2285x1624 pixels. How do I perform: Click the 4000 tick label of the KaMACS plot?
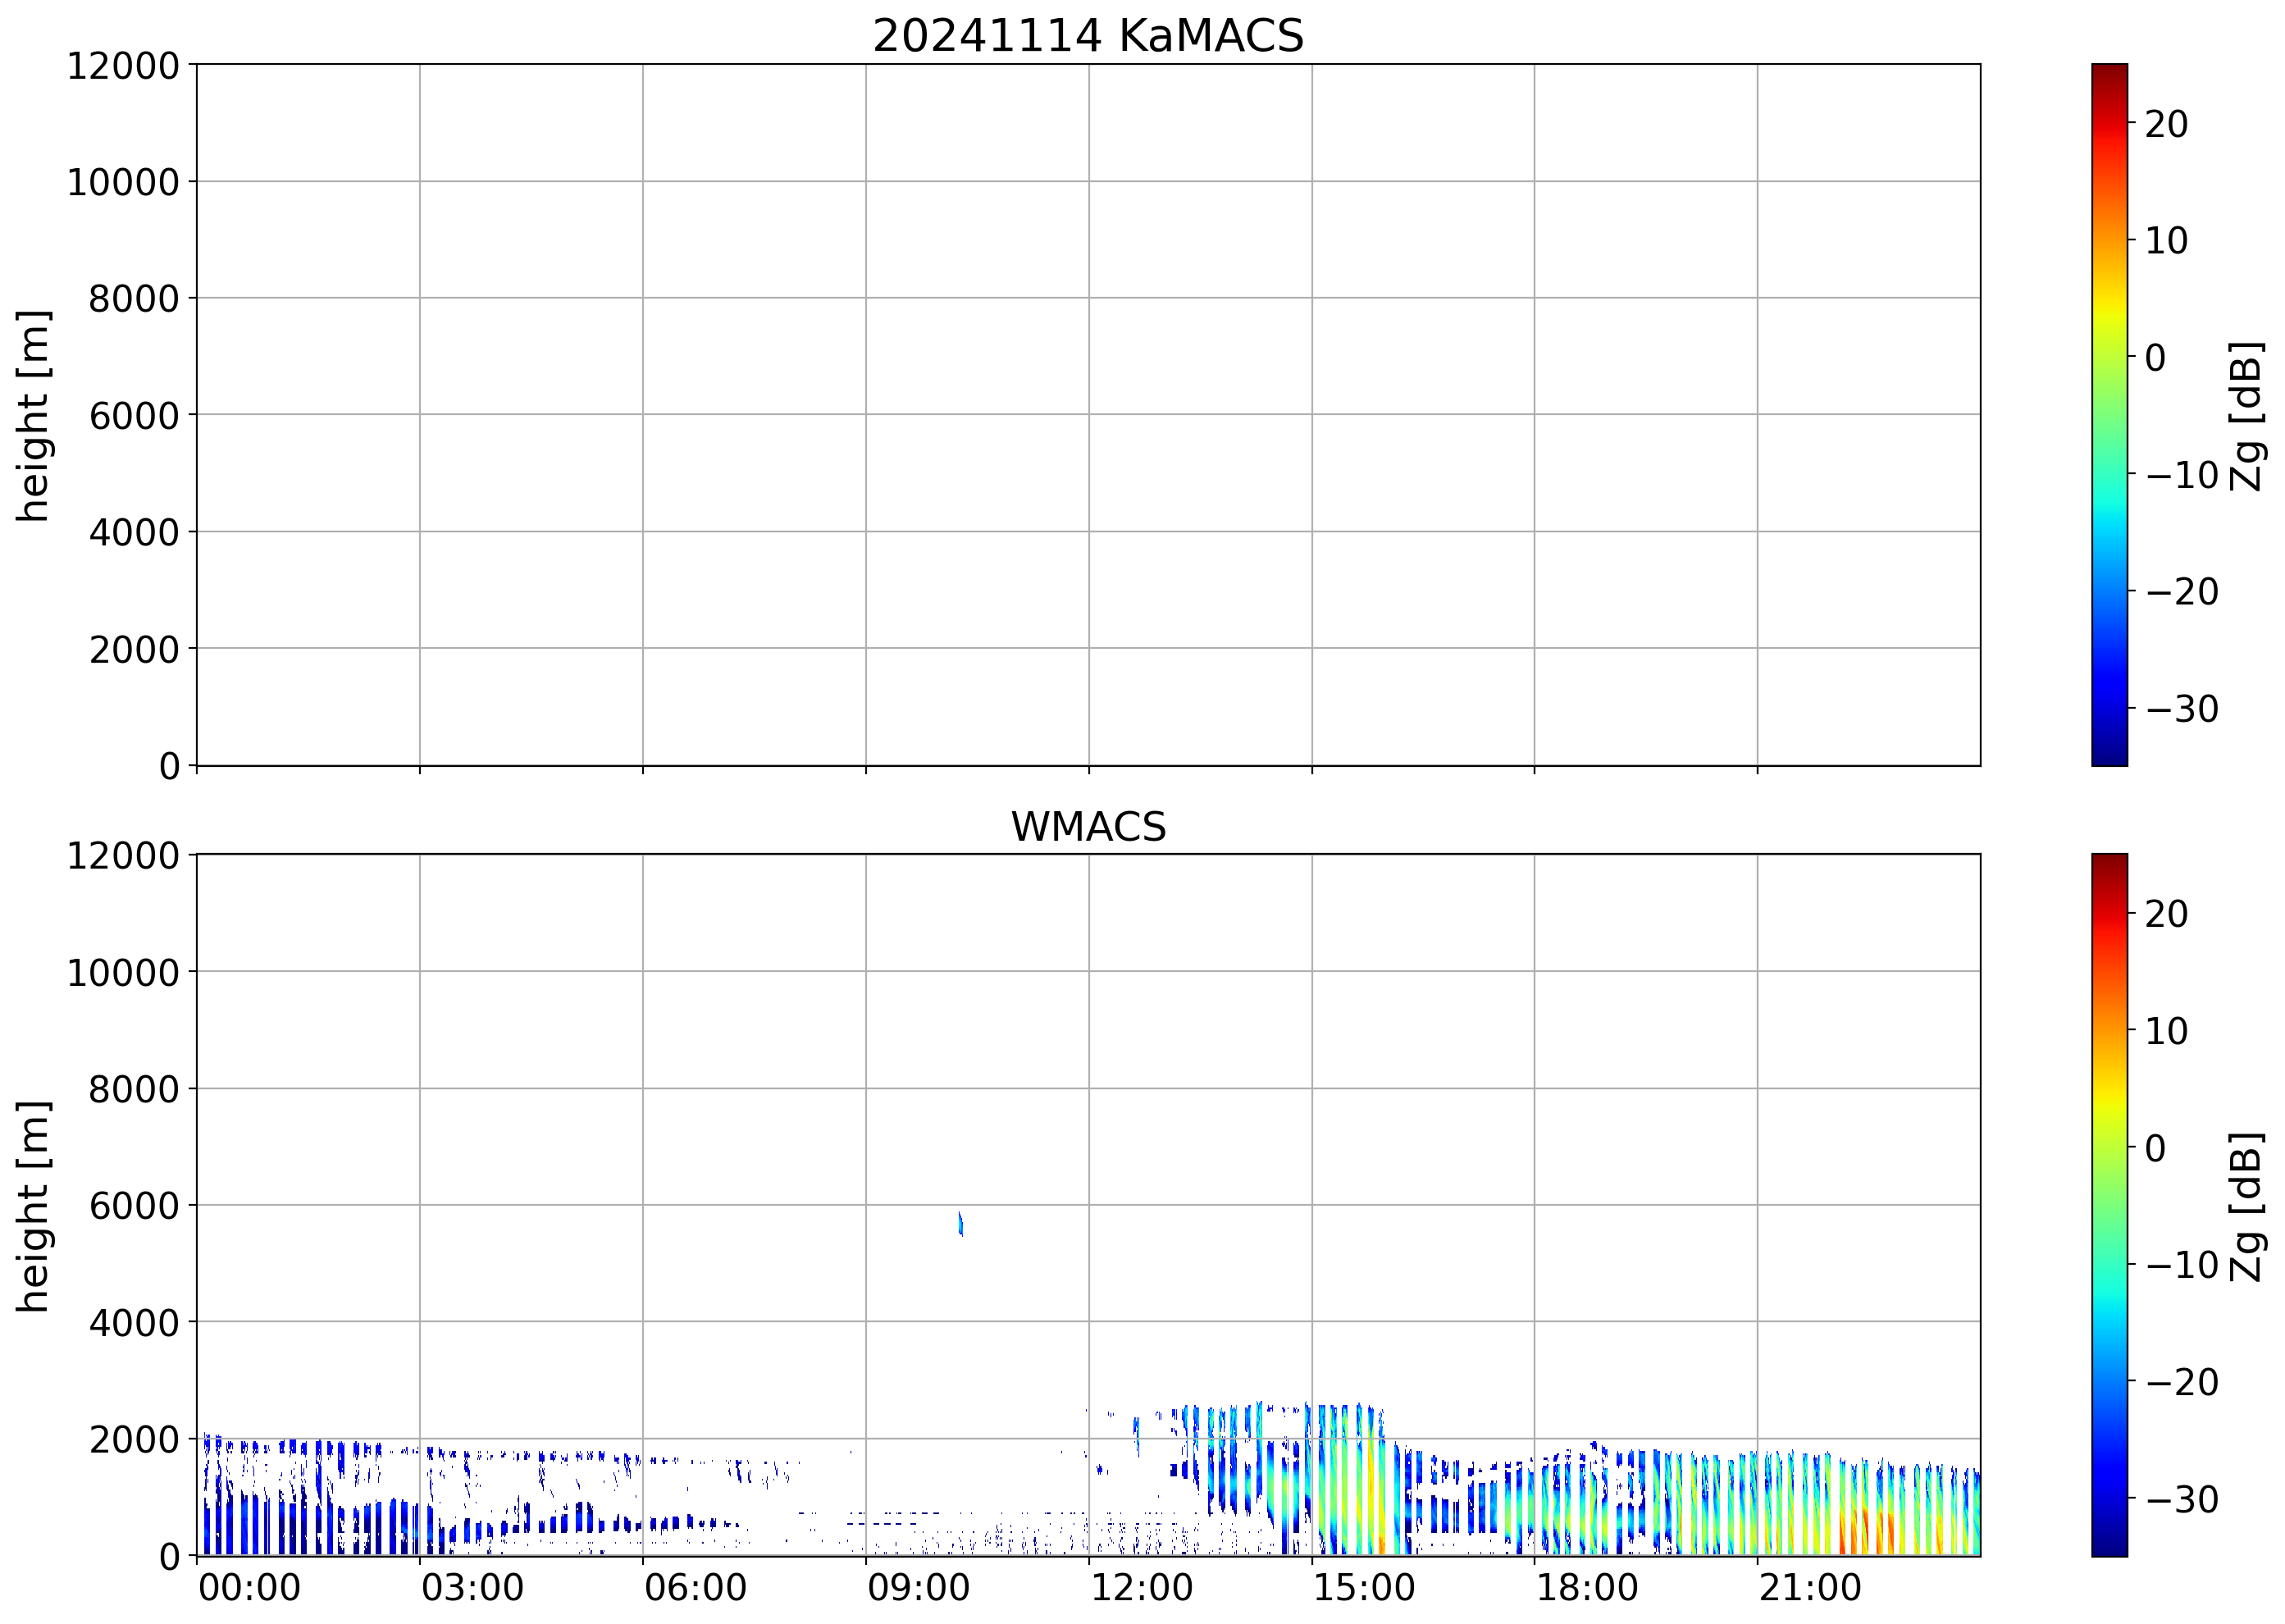[134, 532]
